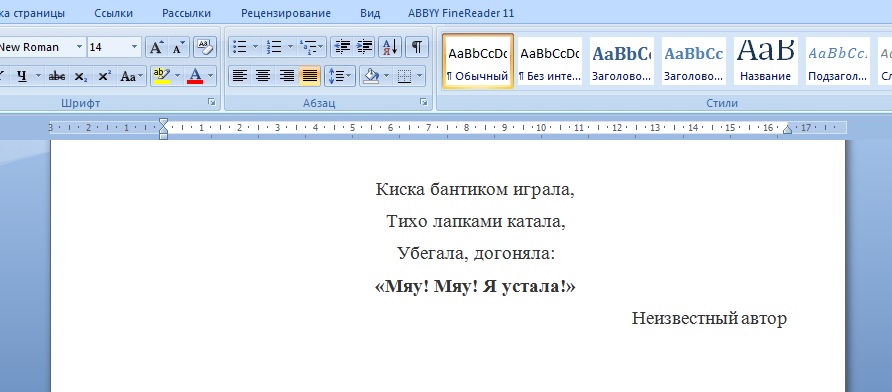This screenshot has height=392, width=892.
Task: Open bullet library dropdown arrow
Action: pyautogui.click(x=255, y=48)
